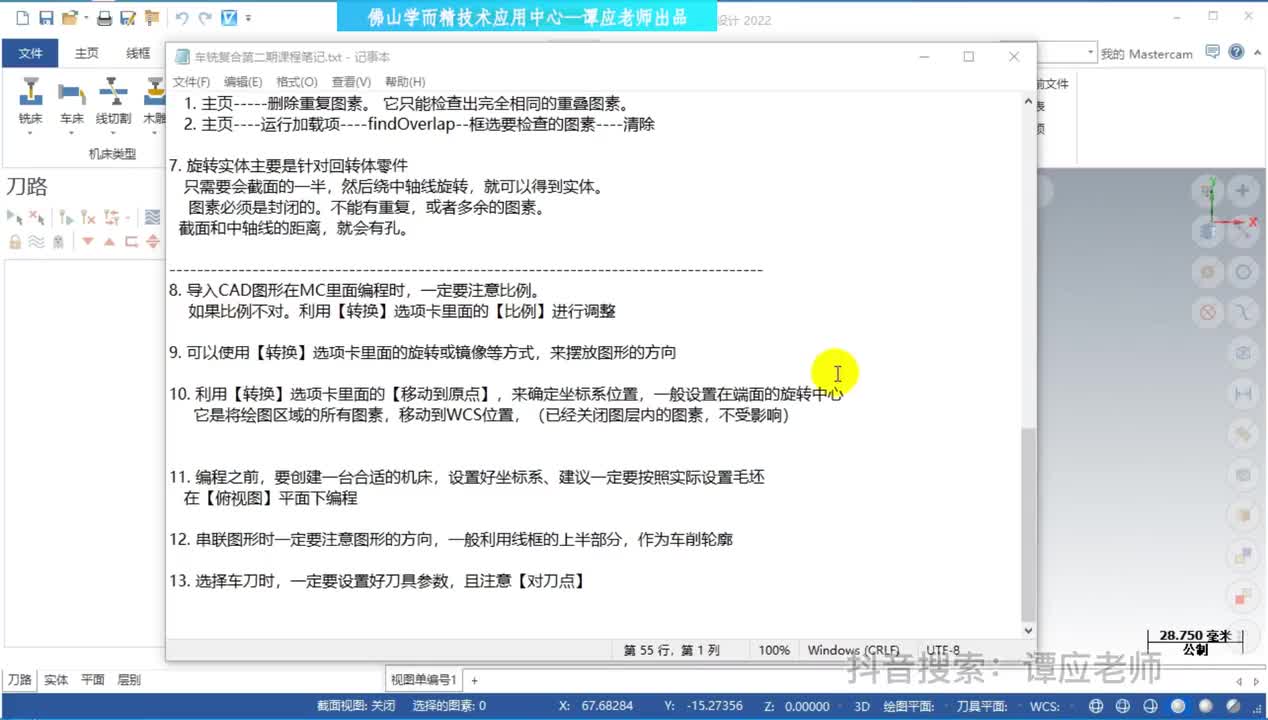Open the dropdown arrow next to Open folder icon
This screenshot has height=720, width=1268.
pyautogui.click(x=85, y=18)
